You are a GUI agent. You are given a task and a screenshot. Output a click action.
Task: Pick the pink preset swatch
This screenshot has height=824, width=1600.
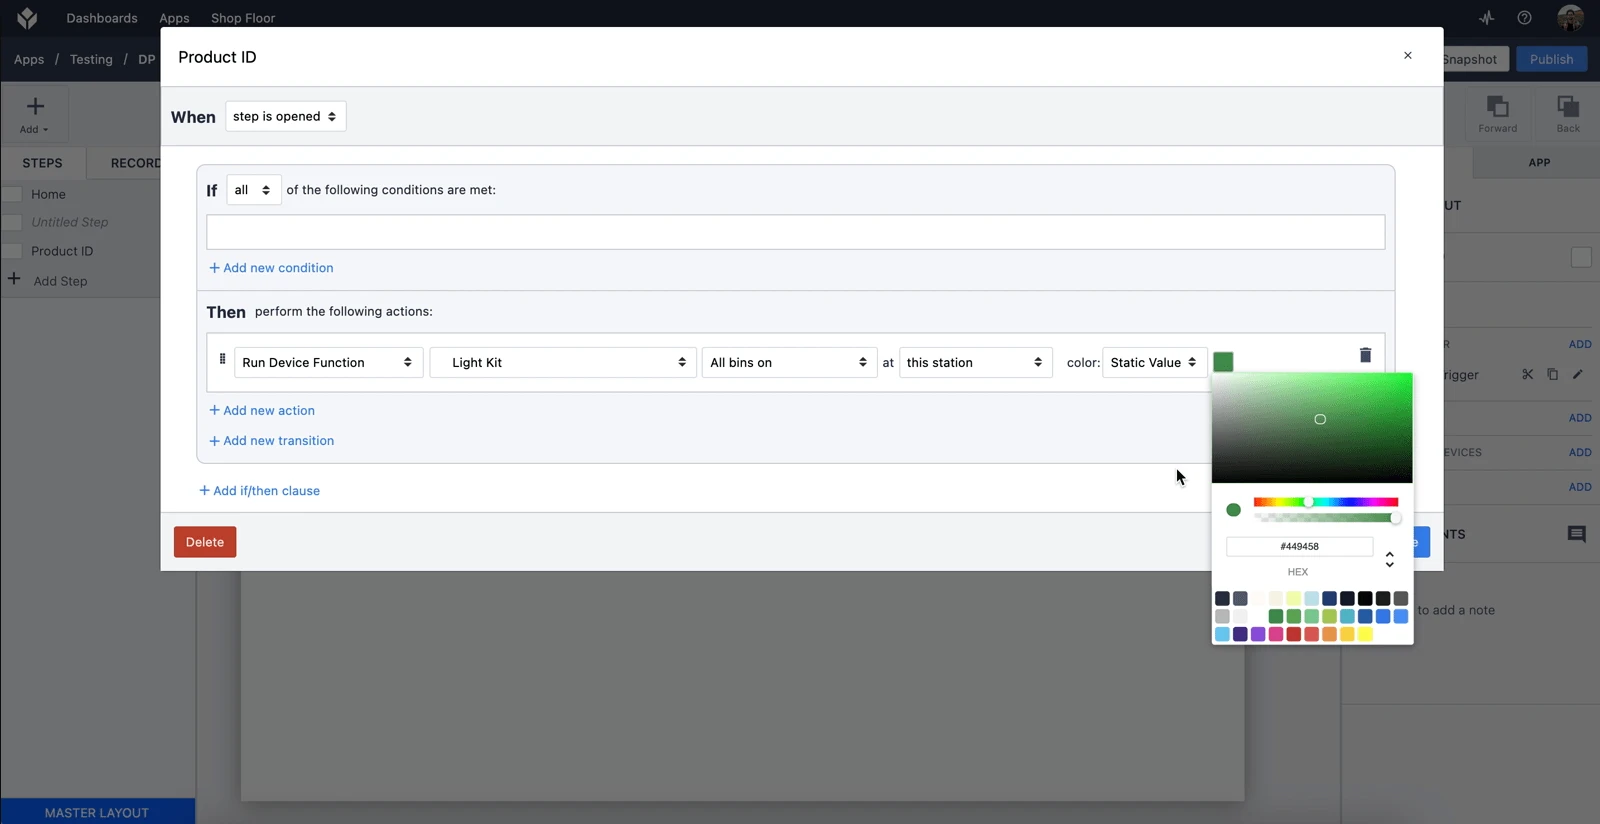pyautogui.click(x=1276, y=634)
